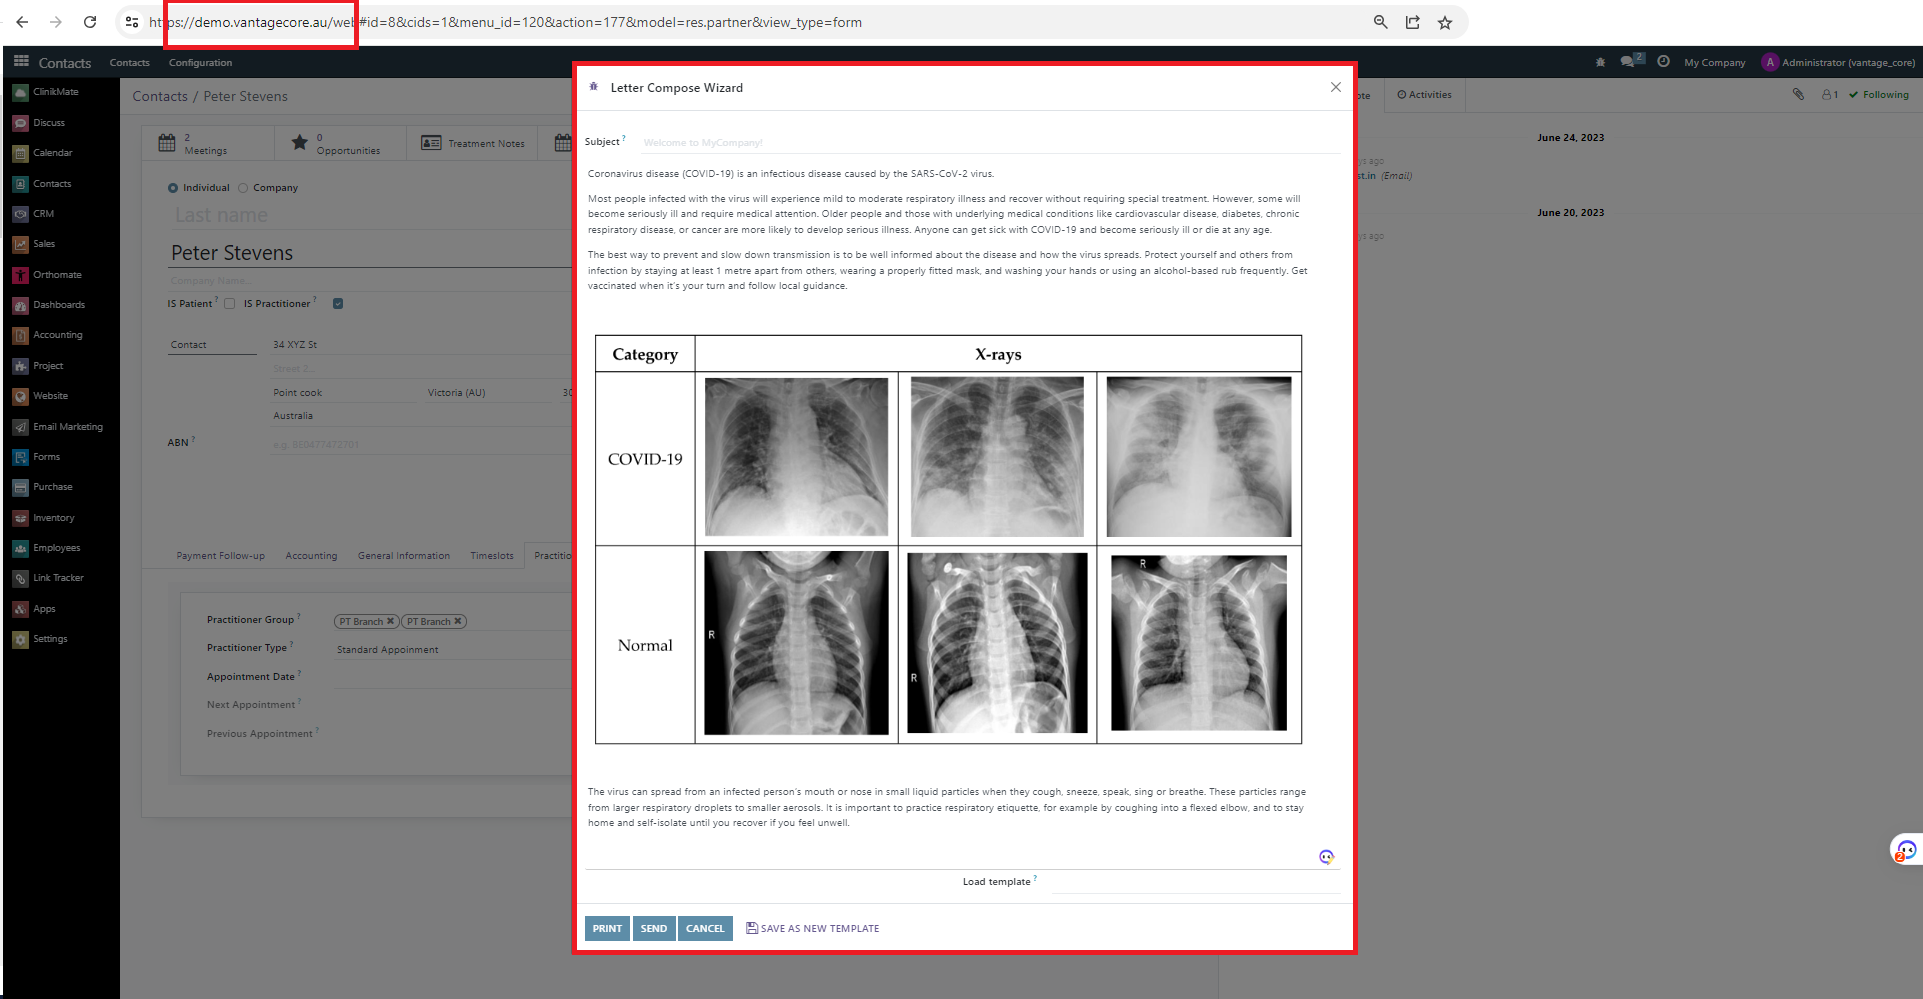Select the Company radio option
This screenshot has height=999, width=1923.
click(x=243, y=188)
